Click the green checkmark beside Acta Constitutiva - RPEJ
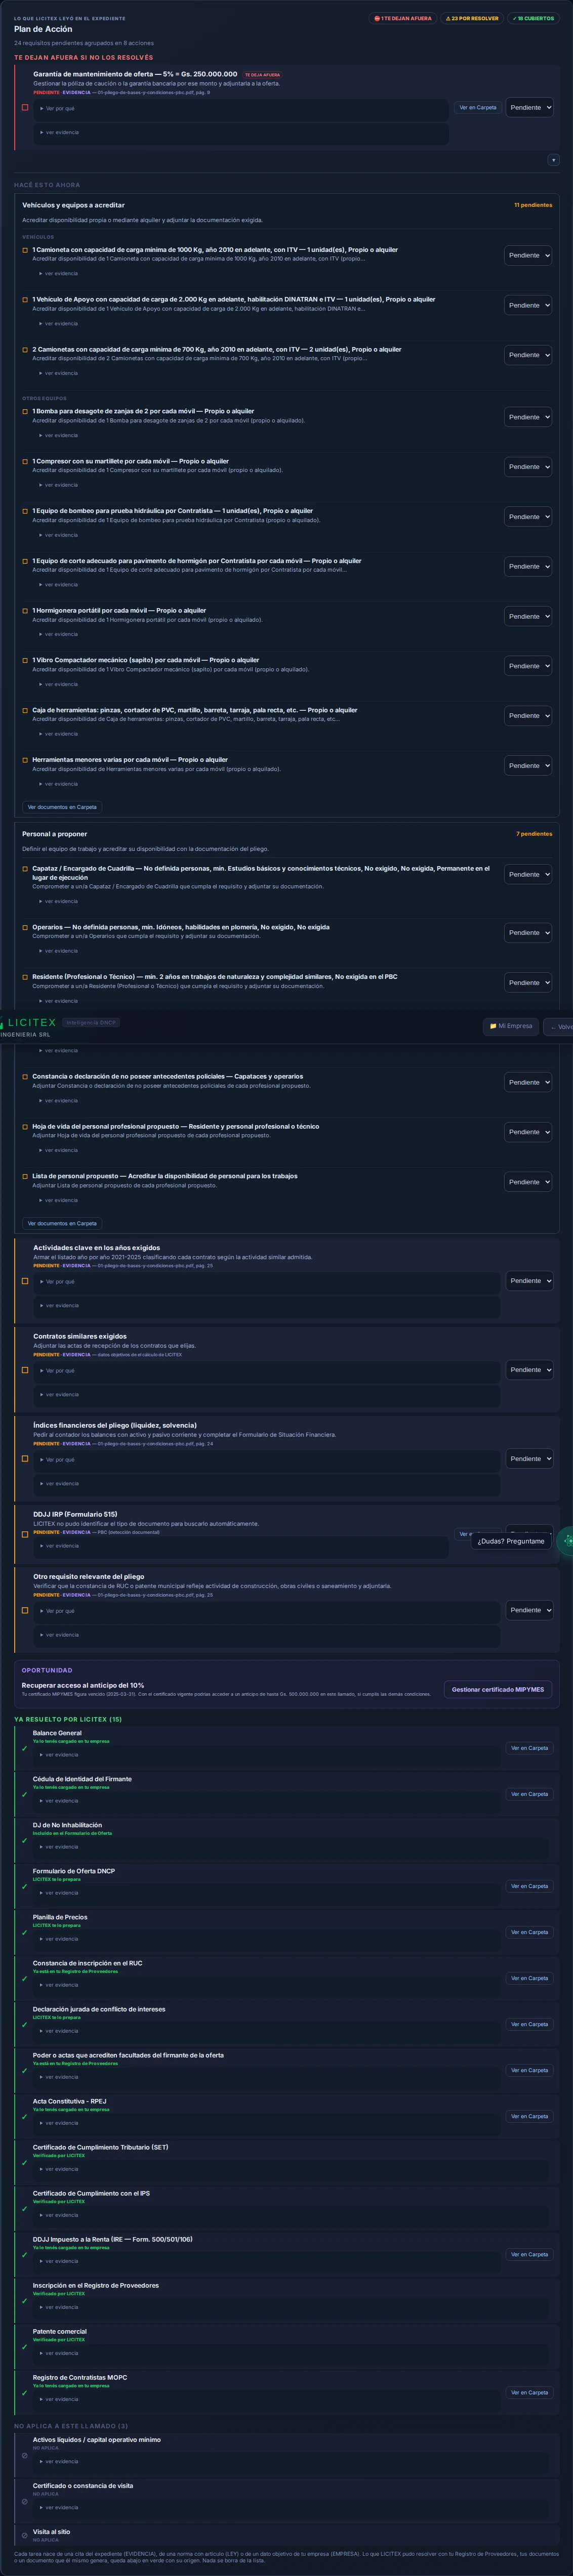The image size is (573, 2576). click(25, 2116)
